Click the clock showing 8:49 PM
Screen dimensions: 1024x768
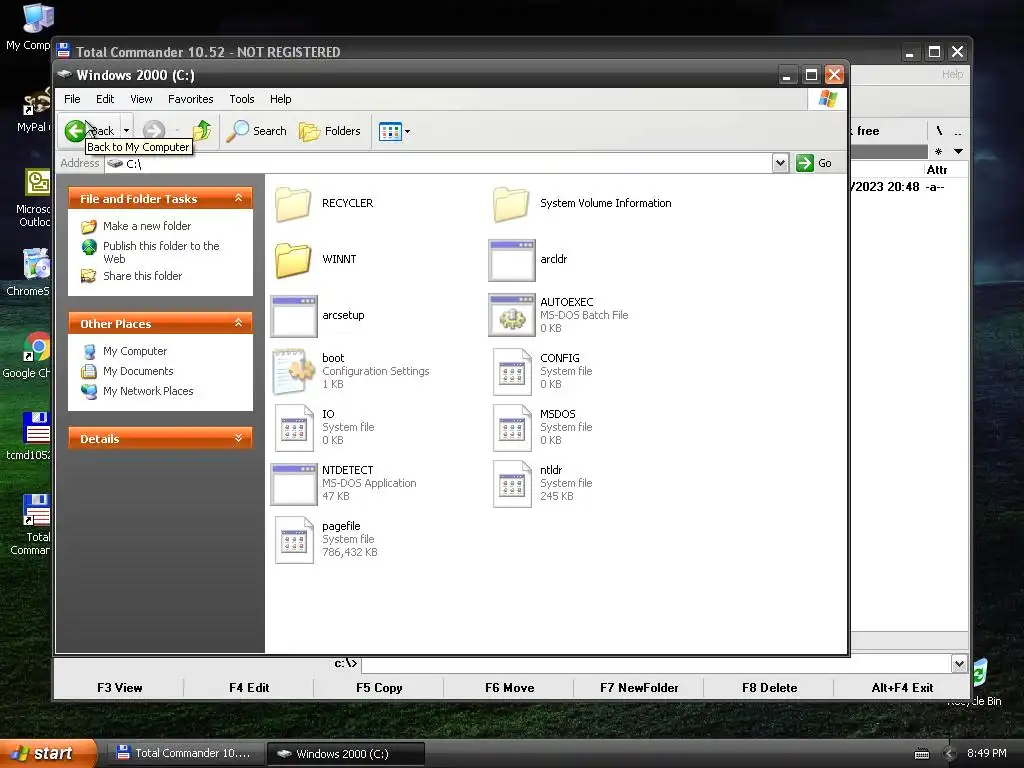pos(986,753)
